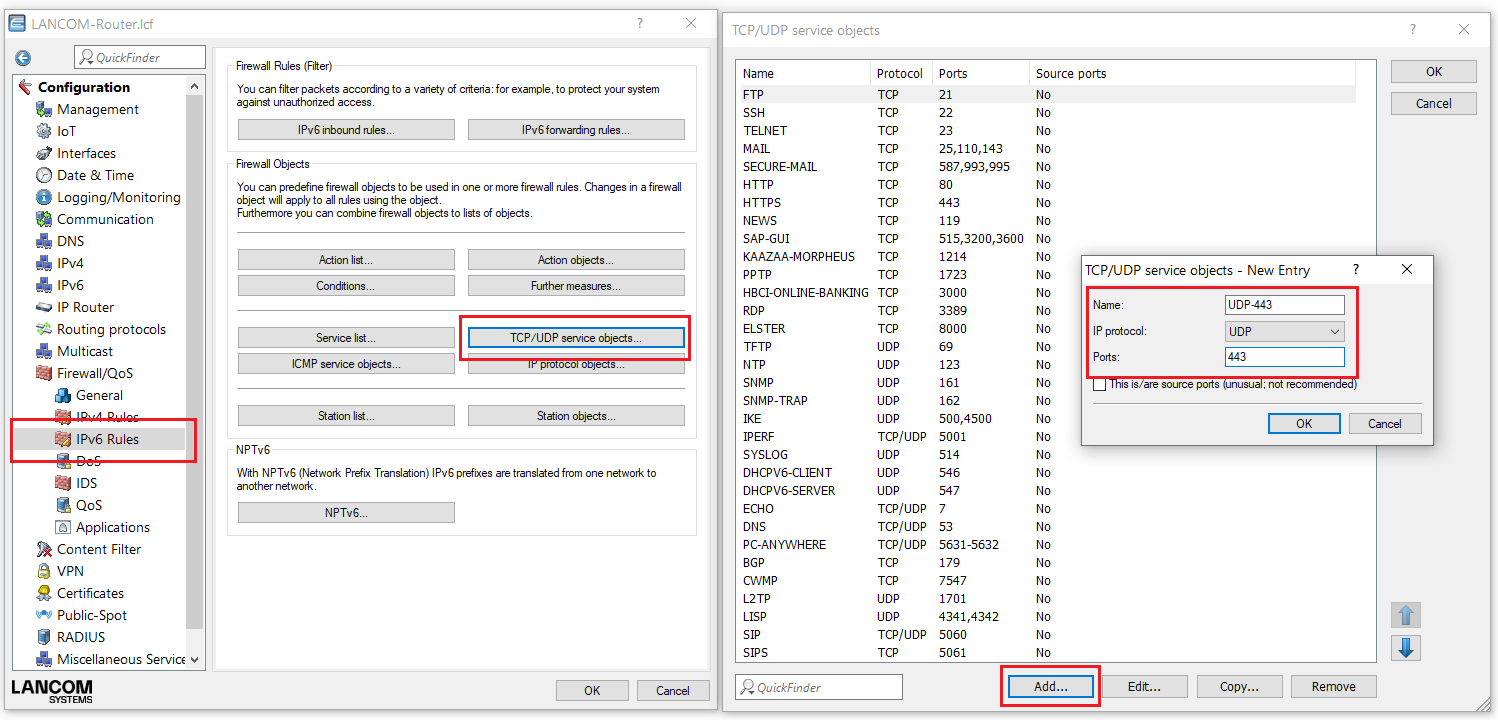Viewport: 1498px width, 720px height.
Task: Click the Content Filter icon
Action: coord(43,549)
